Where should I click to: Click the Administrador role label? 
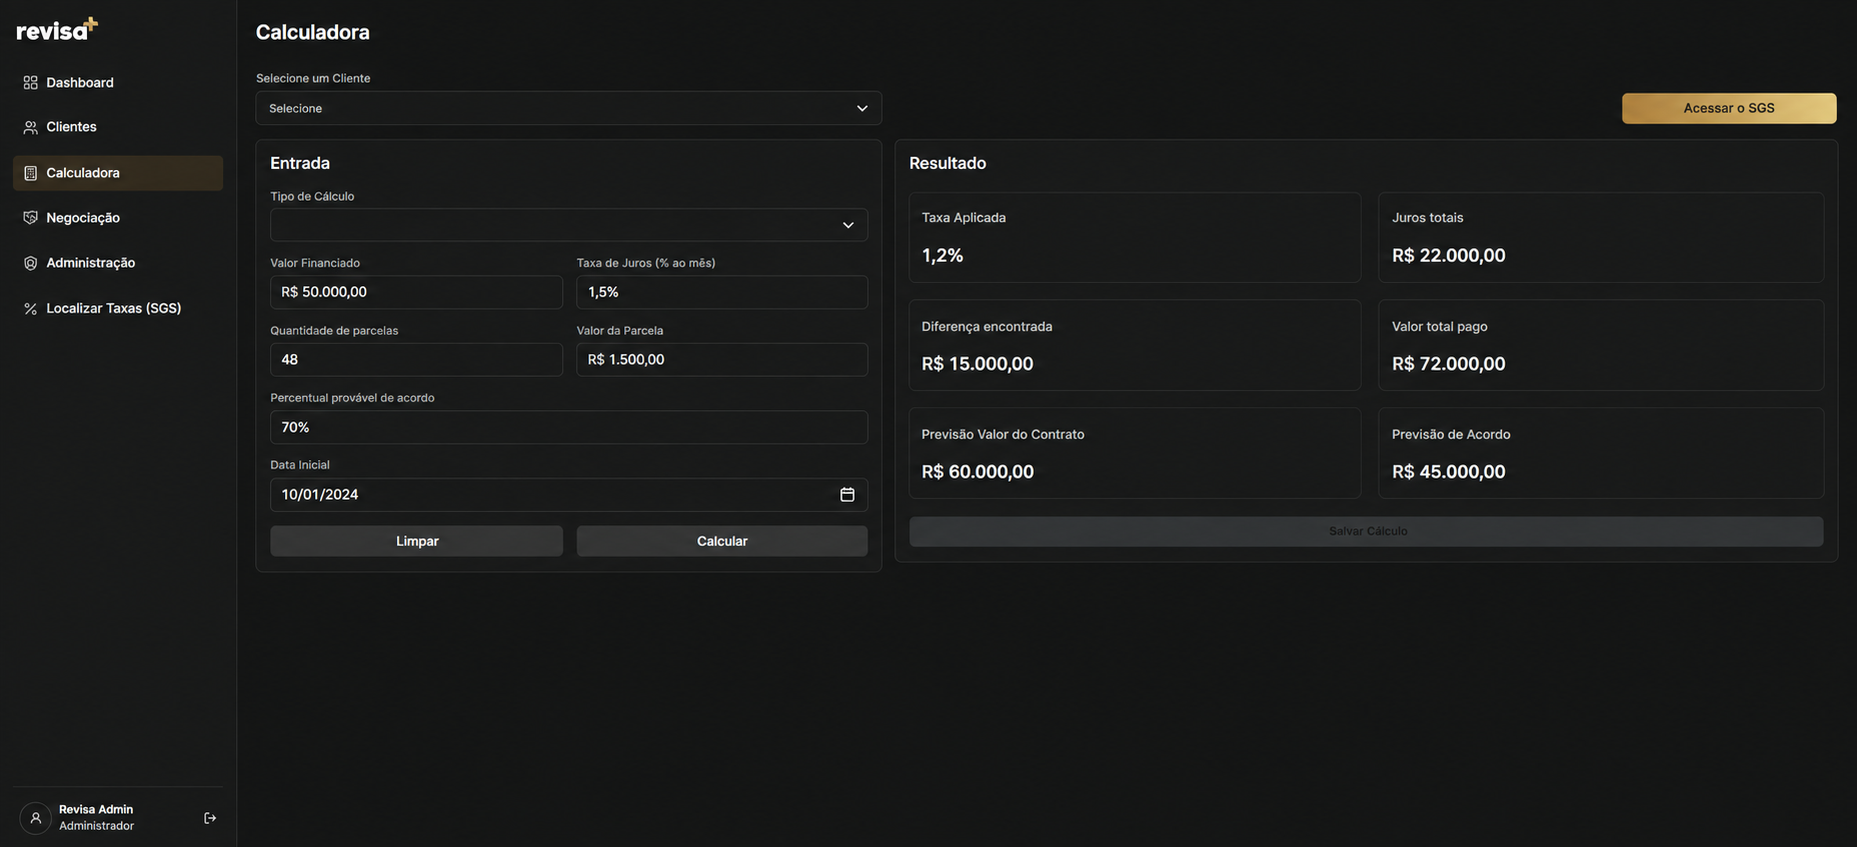96,826
